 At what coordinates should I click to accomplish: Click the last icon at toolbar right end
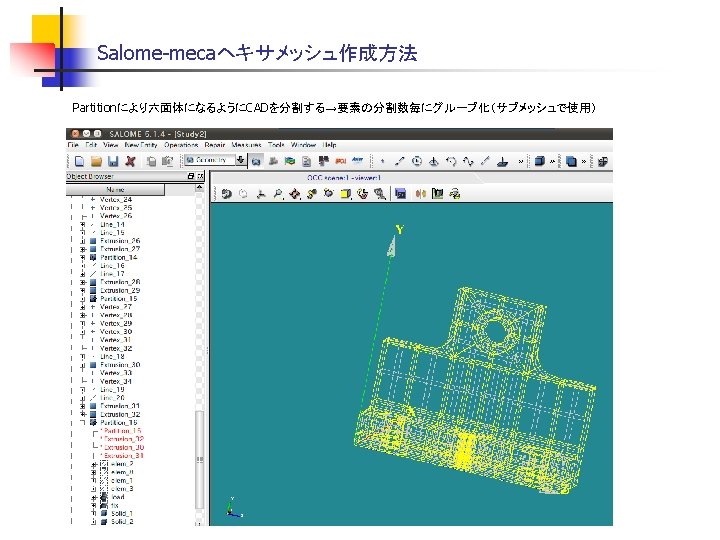pyautogui.click(x=602, y=161)
